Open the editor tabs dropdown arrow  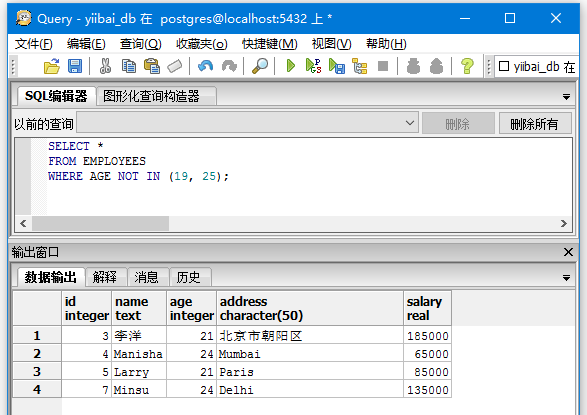tap(566, 97)
